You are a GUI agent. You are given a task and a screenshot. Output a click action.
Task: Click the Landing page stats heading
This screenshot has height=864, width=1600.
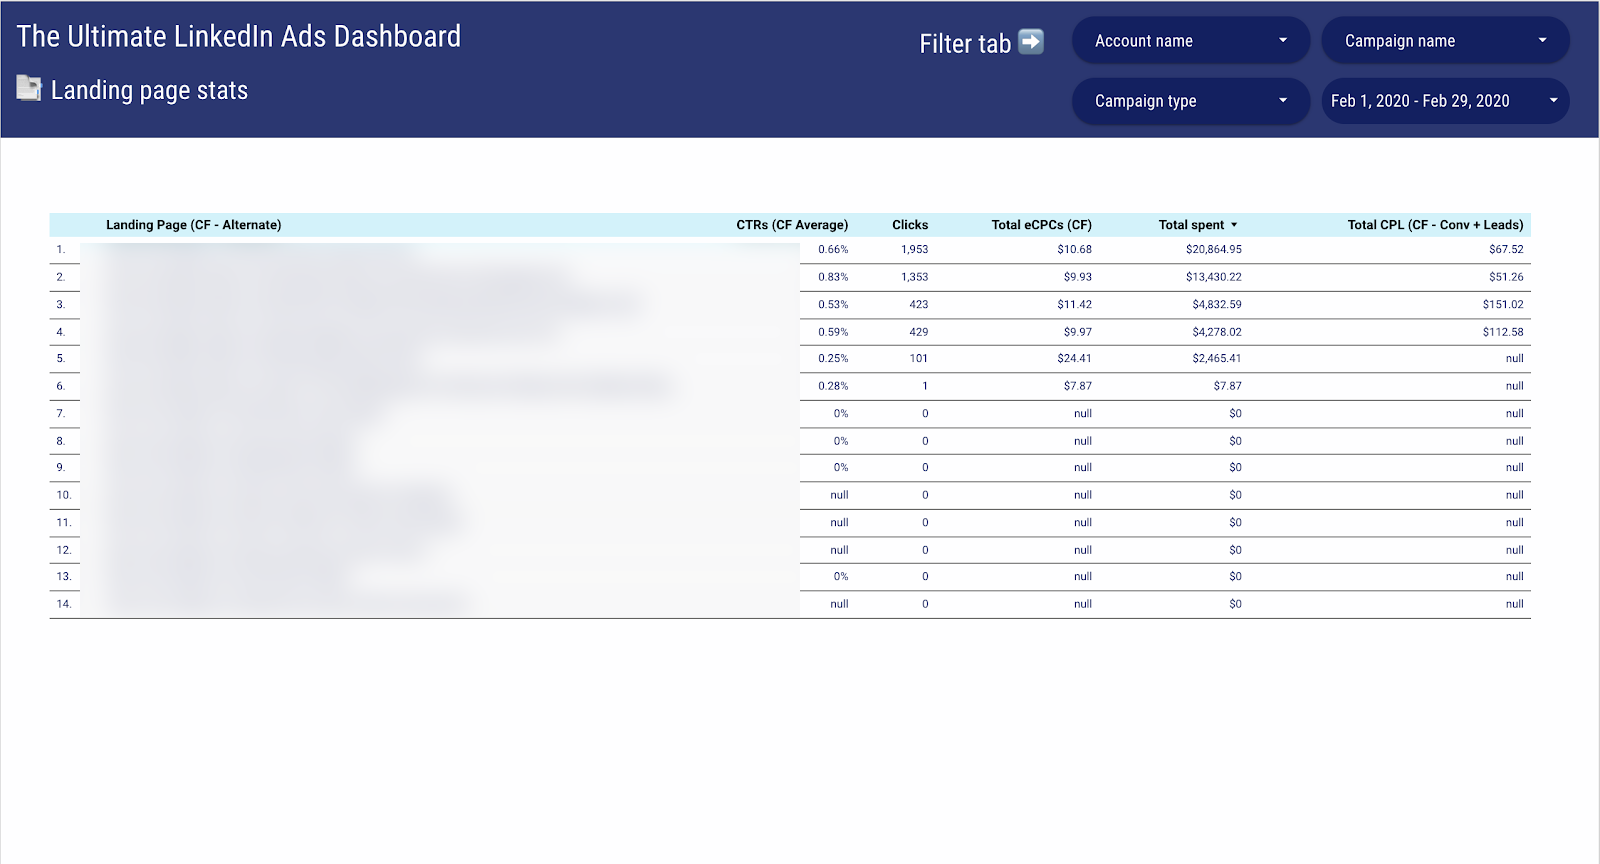point(149,91)
